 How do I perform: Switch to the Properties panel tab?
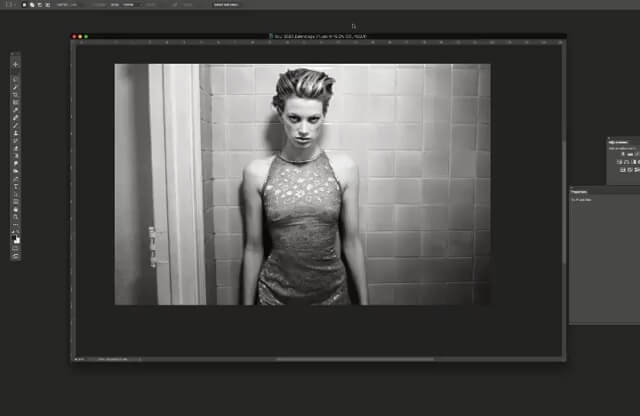[x=579, y=192]
